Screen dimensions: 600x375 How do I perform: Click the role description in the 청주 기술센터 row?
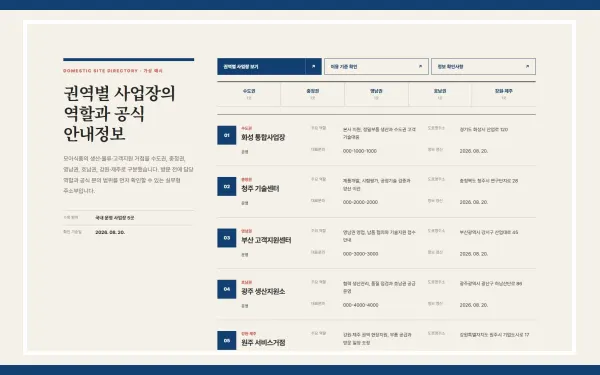click(377, 184)
